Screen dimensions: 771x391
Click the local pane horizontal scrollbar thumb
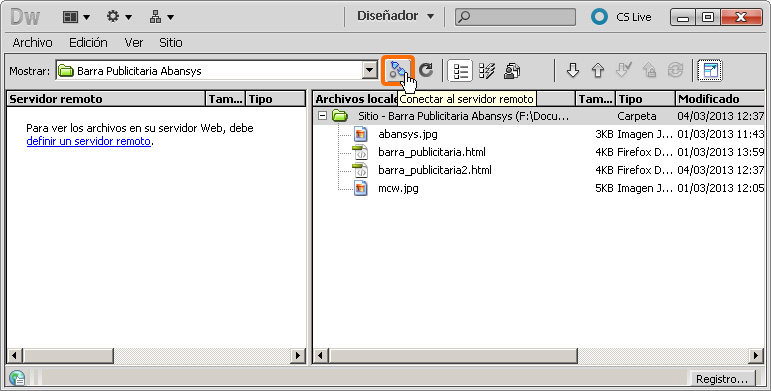pos(452,355)
